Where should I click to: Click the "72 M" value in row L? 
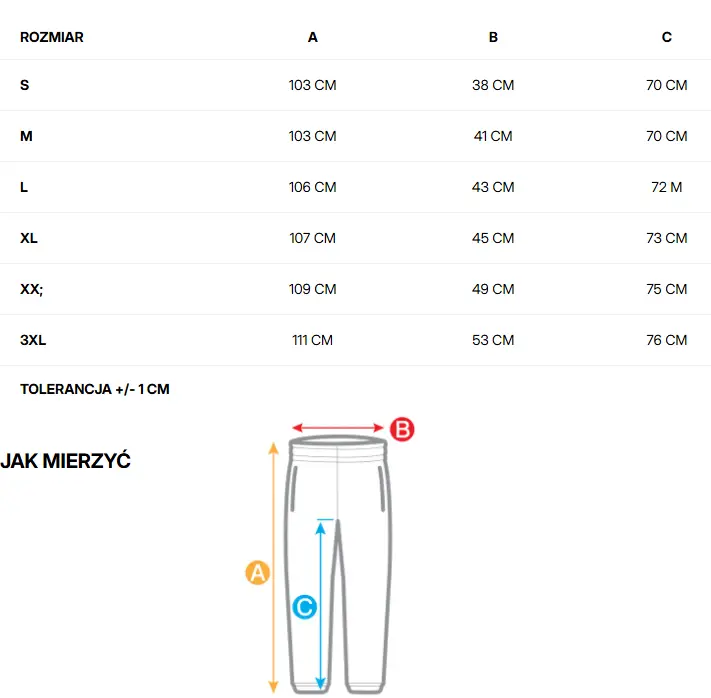tap(667, 187)
